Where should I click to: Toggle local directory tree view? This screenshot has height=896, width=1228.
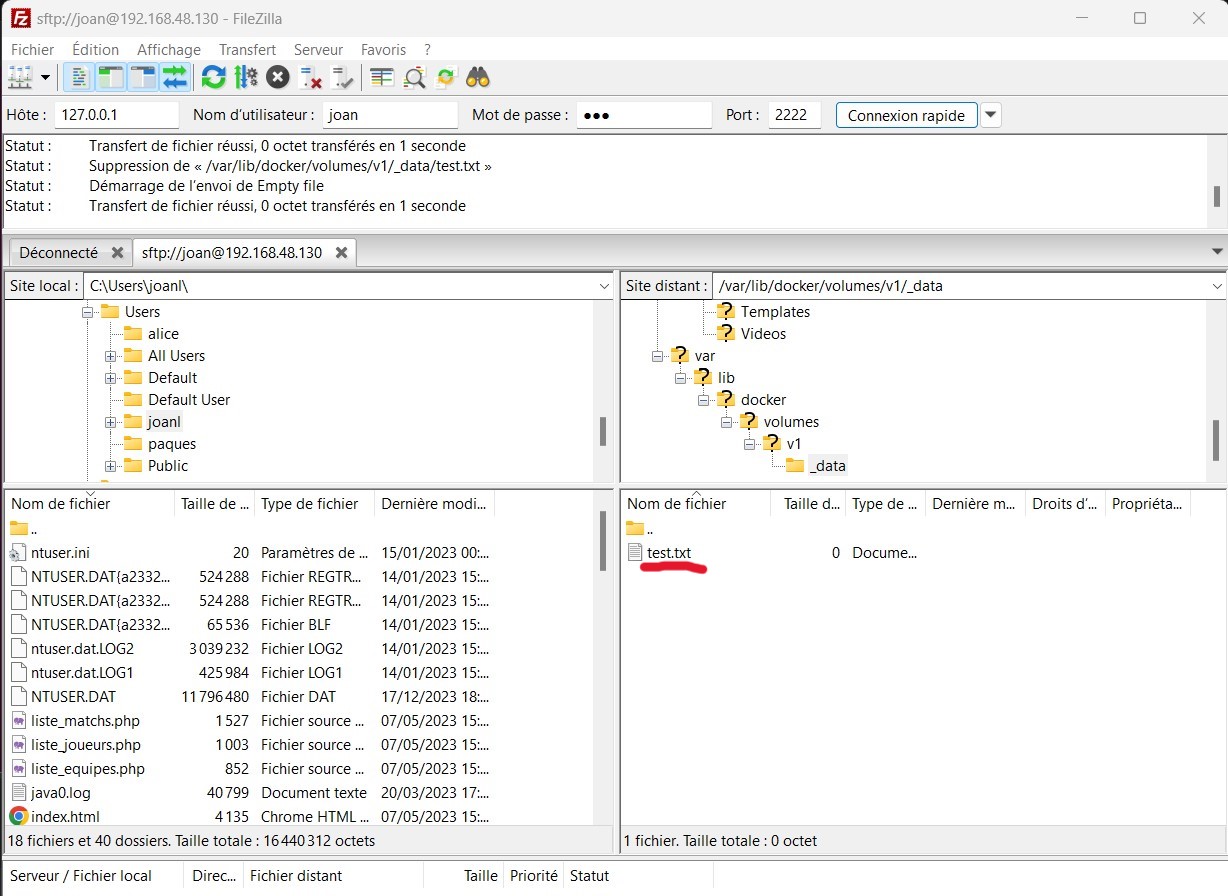[x=110, y=77]
